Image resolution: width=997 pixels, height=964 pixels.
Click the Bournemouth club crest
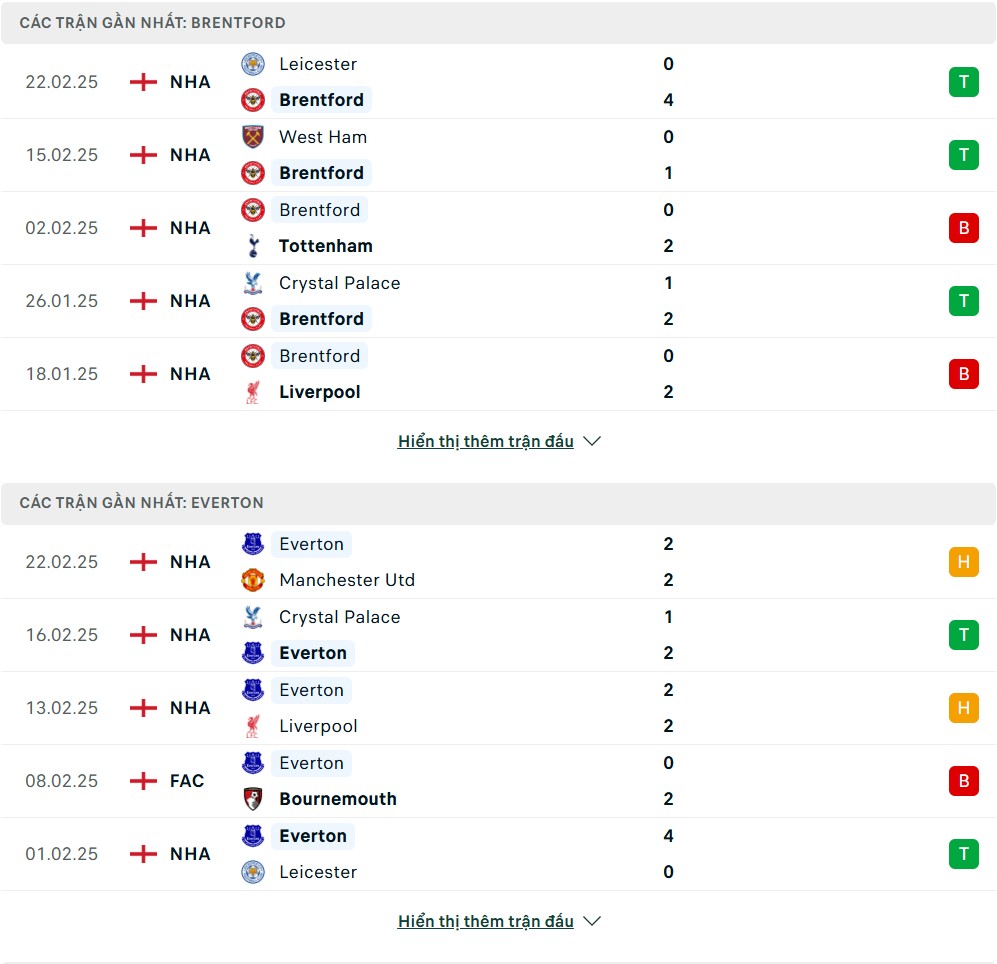coord(253,799)
